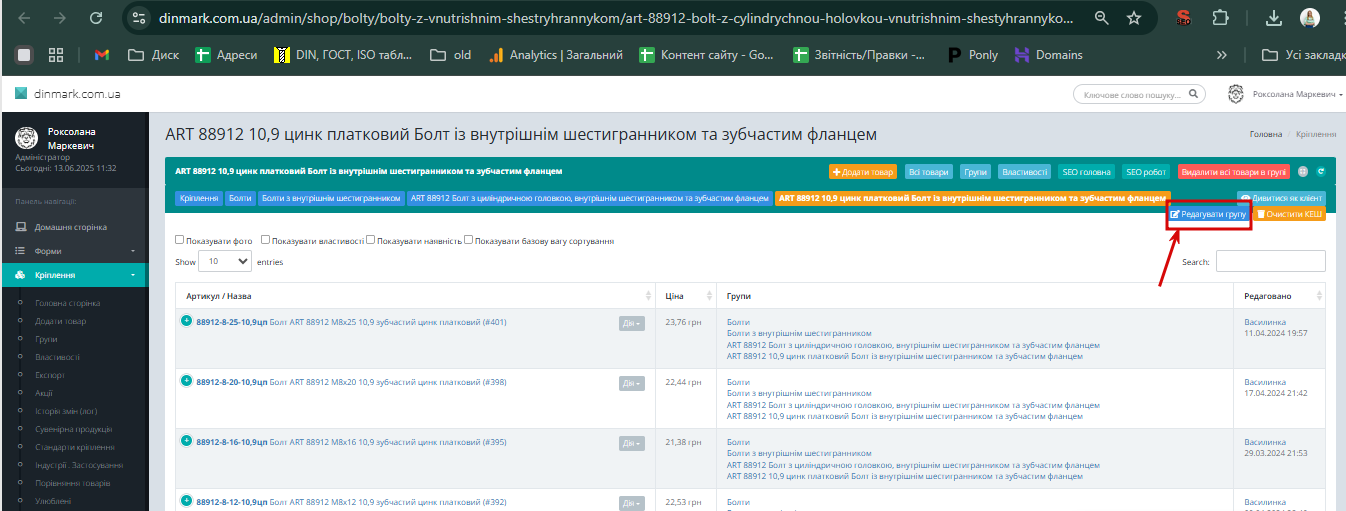Open the Gmail bookmark icon
1346x511 pixels.
[x=101, y=55]
